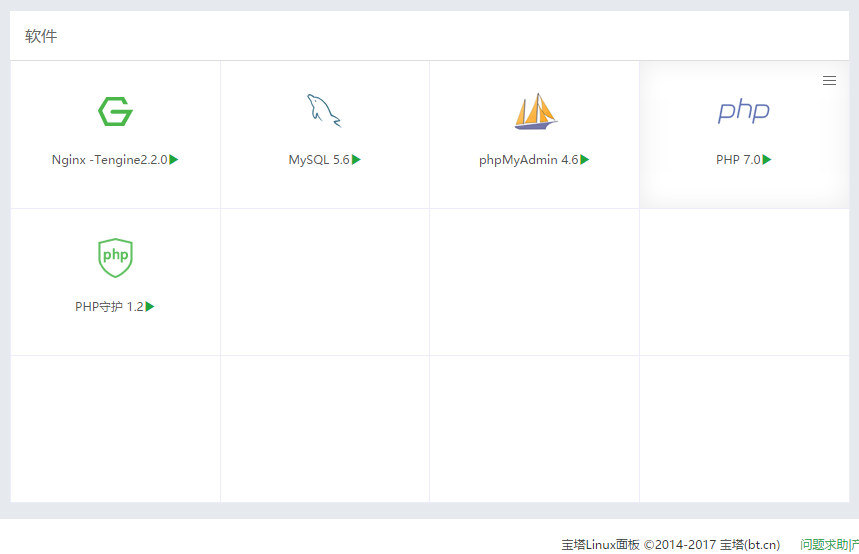
Task: Open phpMyAdmin 4.6 label
Action: click(x=529, y=159)
